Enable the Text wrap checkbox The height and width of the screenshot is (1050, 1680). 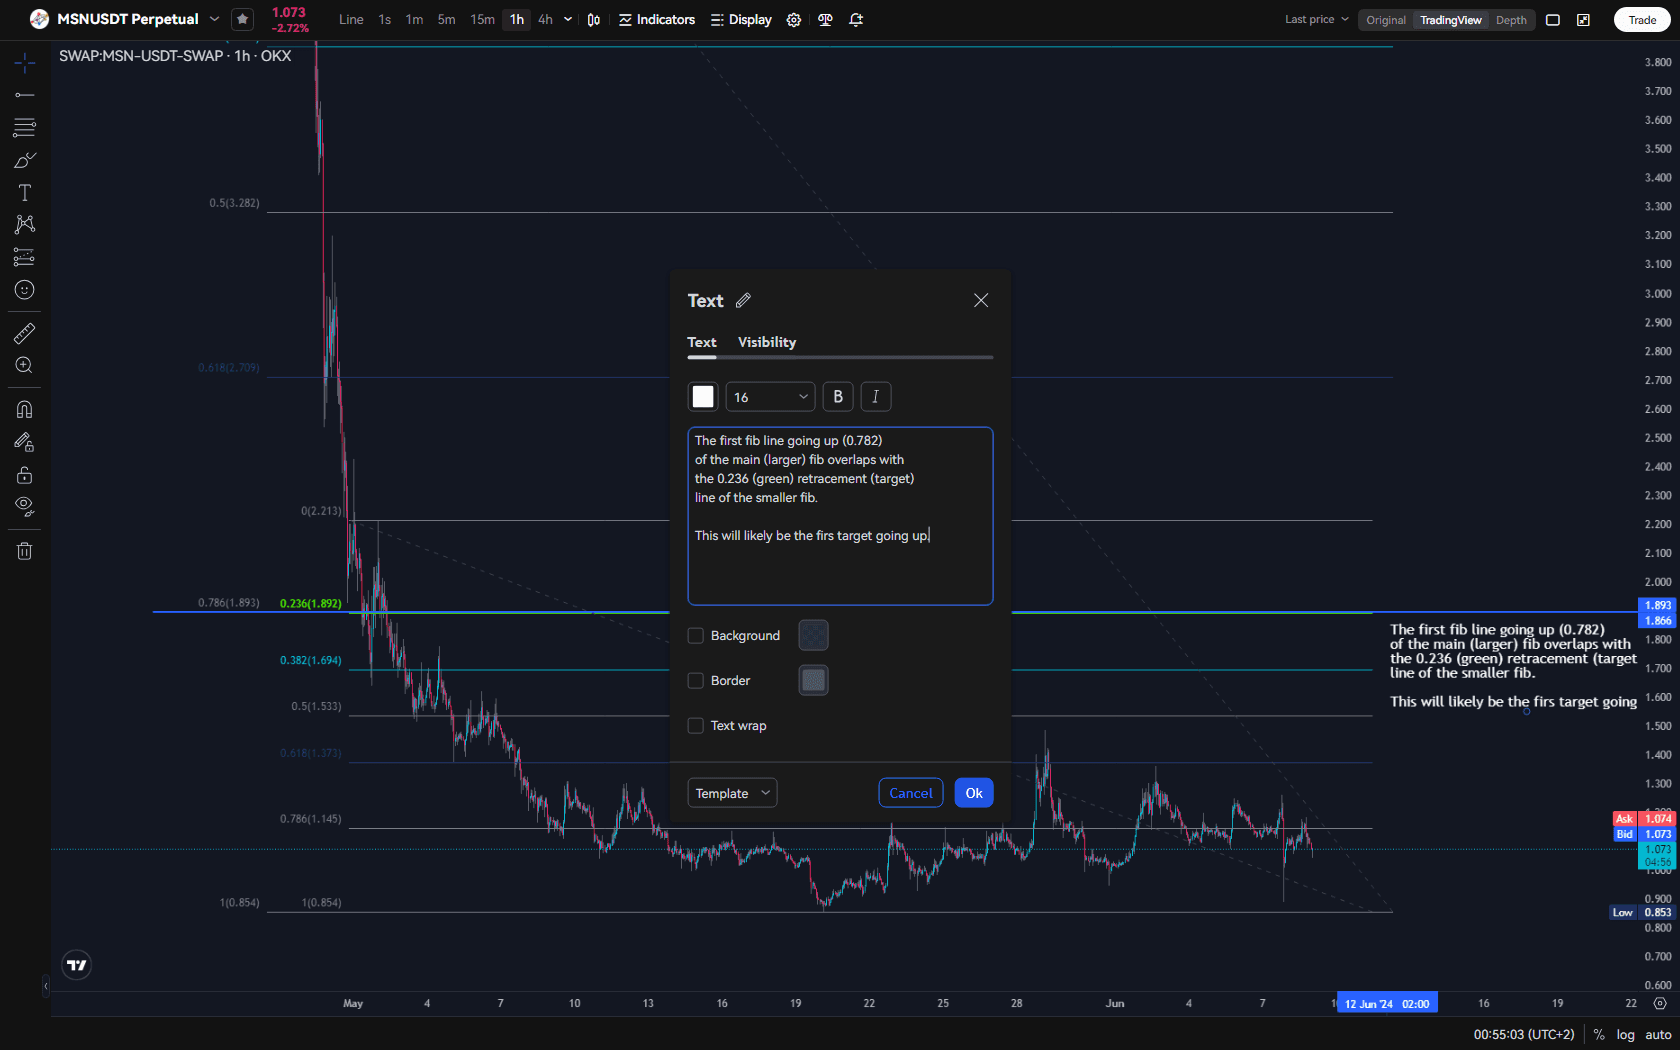click(x=696, y=726)
